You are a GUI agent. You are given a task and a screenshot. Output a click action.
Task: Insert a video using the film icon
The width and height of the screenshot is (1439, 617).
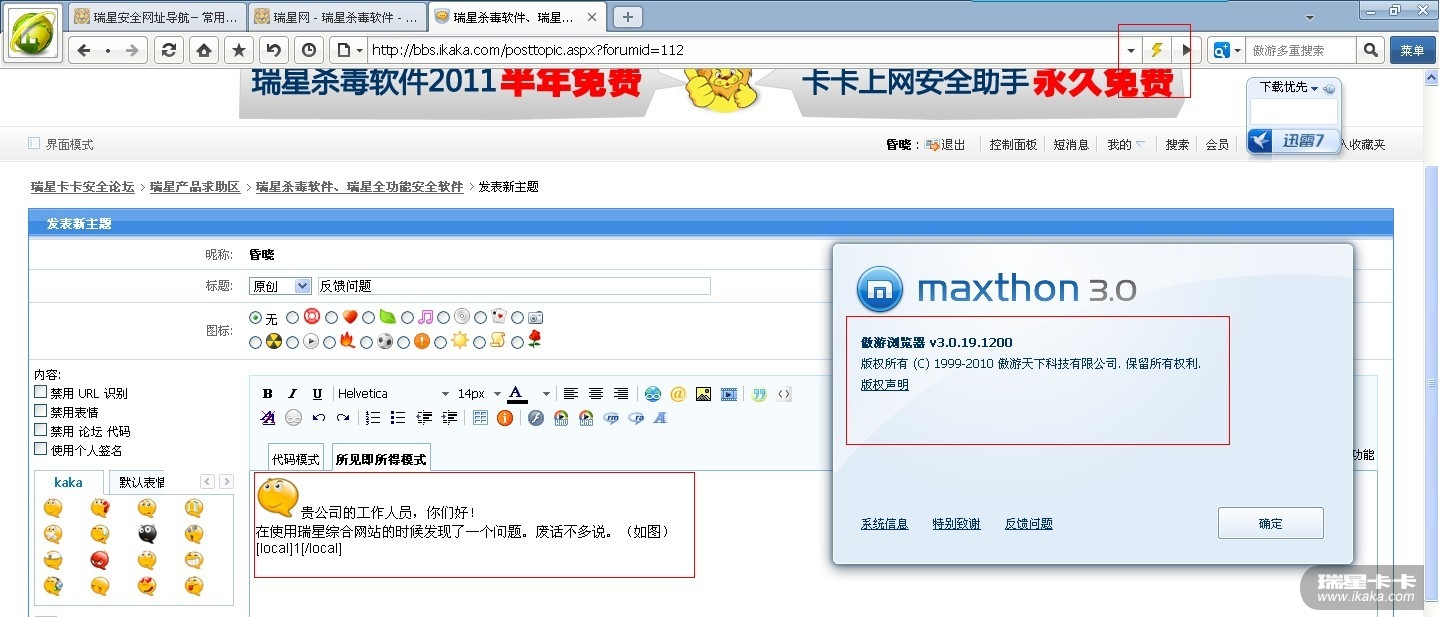[x=729, y=394]
